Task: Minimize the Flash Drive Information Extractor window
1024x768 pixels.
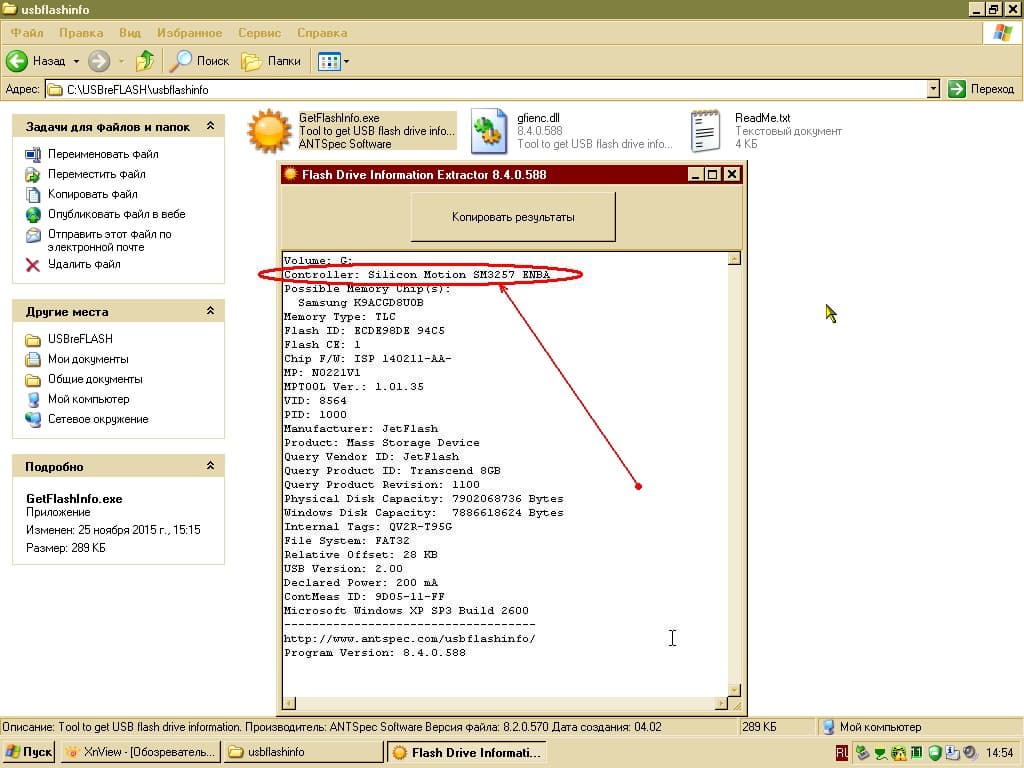Action: click(695, 174)
